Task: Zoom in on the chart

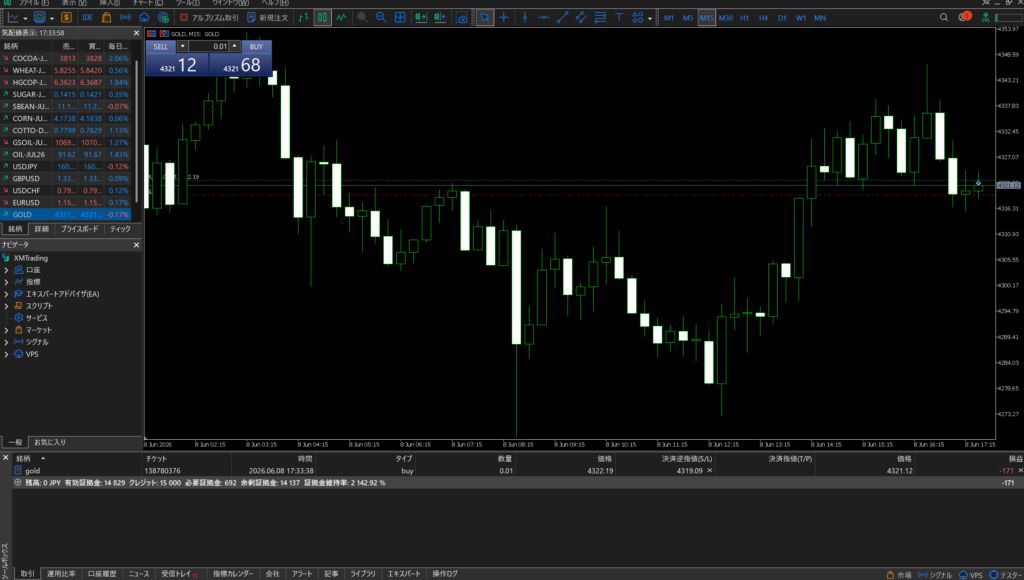Action: coord(362,18)
